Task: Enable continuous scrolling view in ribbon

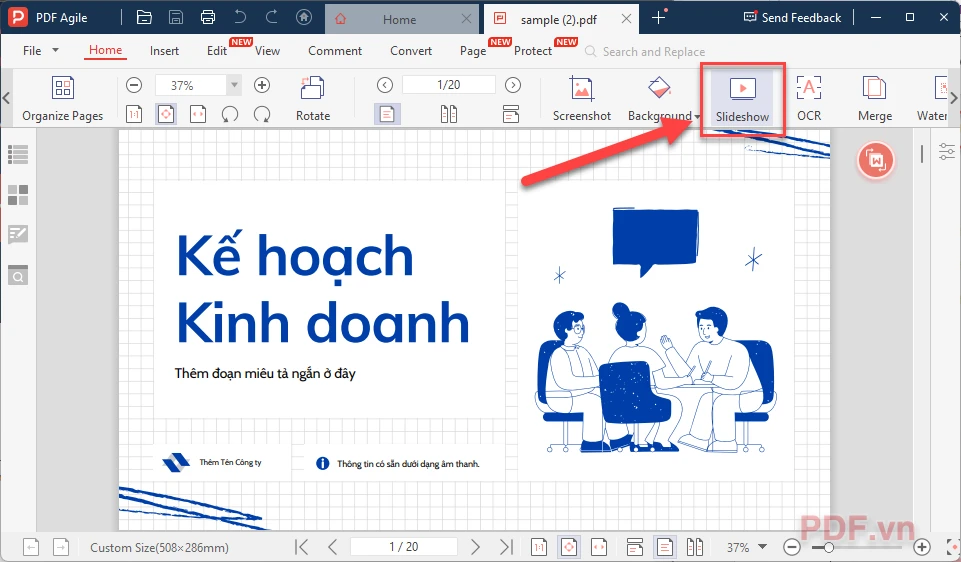Action: click(511, 114)
